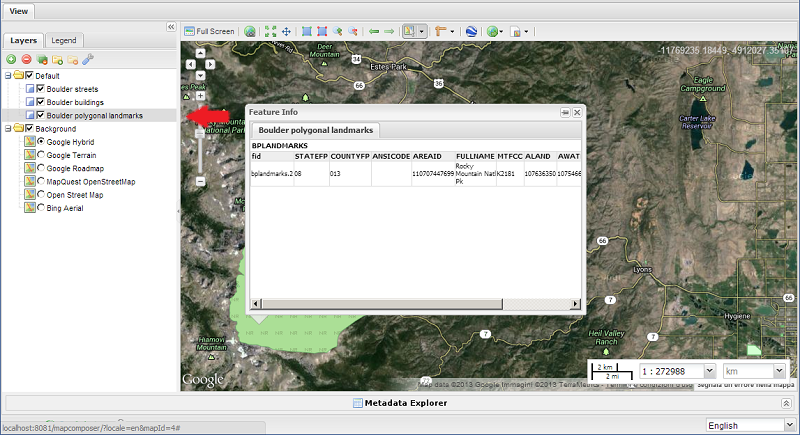Collapse the Default layer group
Screen dimensions: 800x435
[x=8, y=75]
